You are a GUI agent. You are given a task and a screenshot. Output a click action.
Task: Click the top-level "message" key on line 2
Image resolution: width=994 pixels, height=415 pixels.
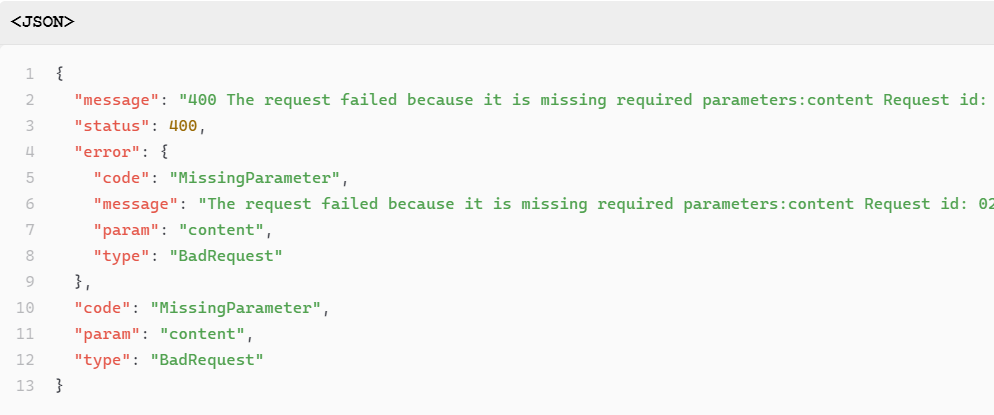116,100
